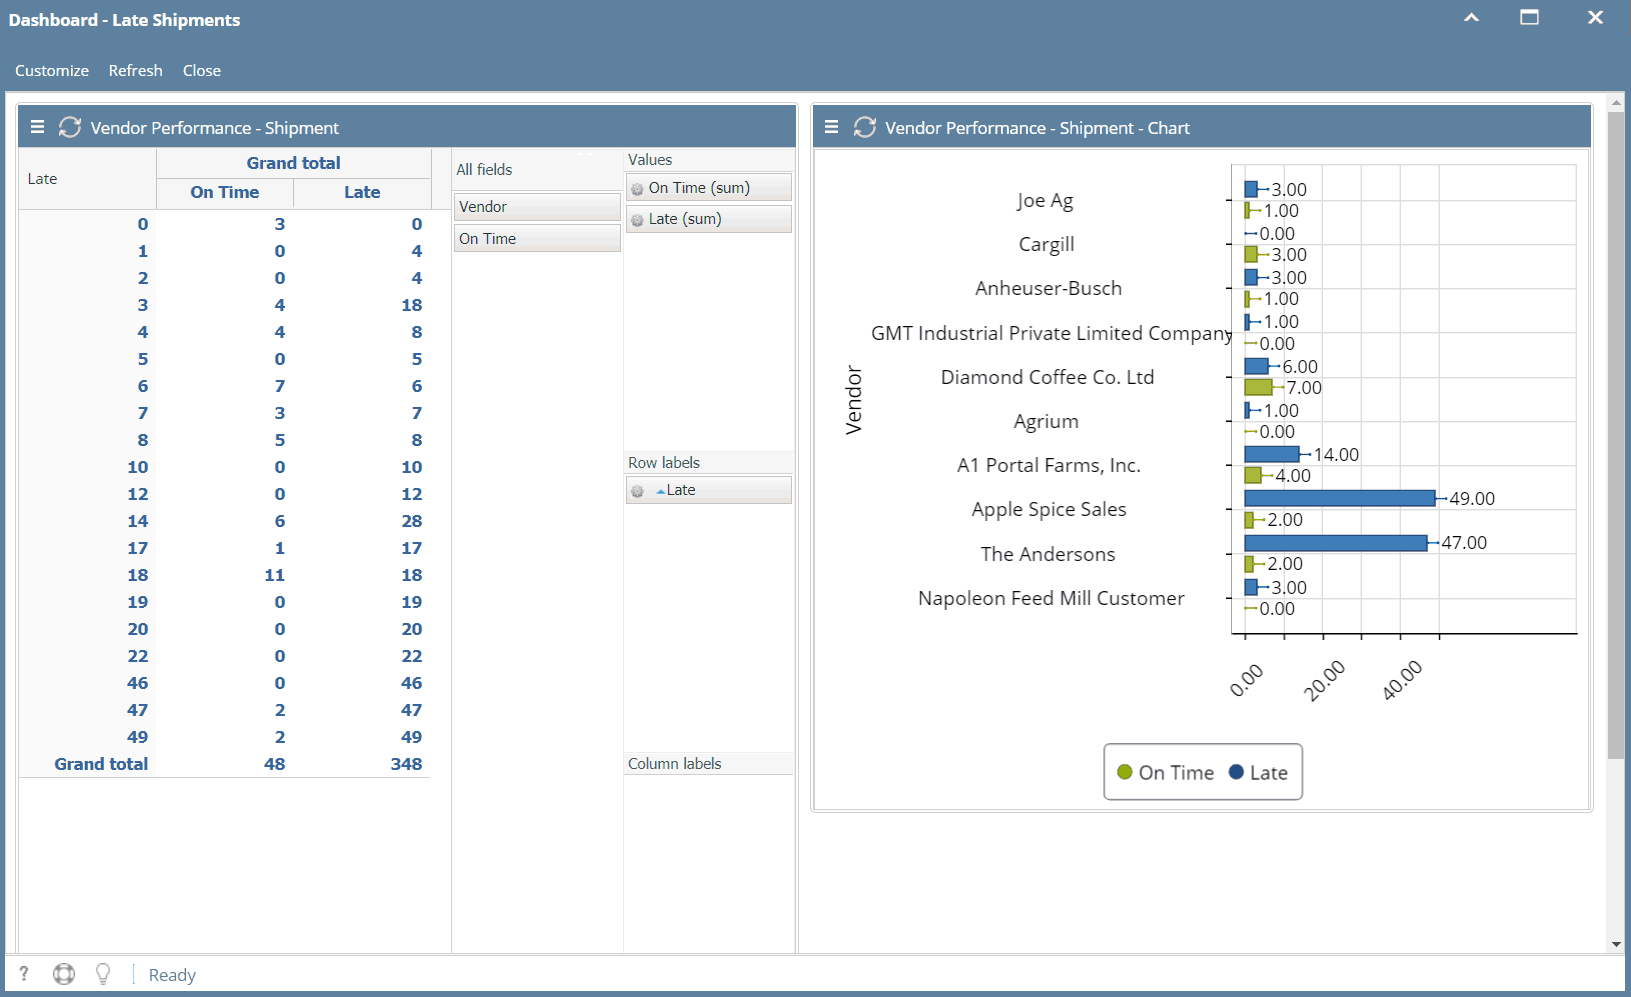Click the lightbulb tips icon in status bar

103,974
